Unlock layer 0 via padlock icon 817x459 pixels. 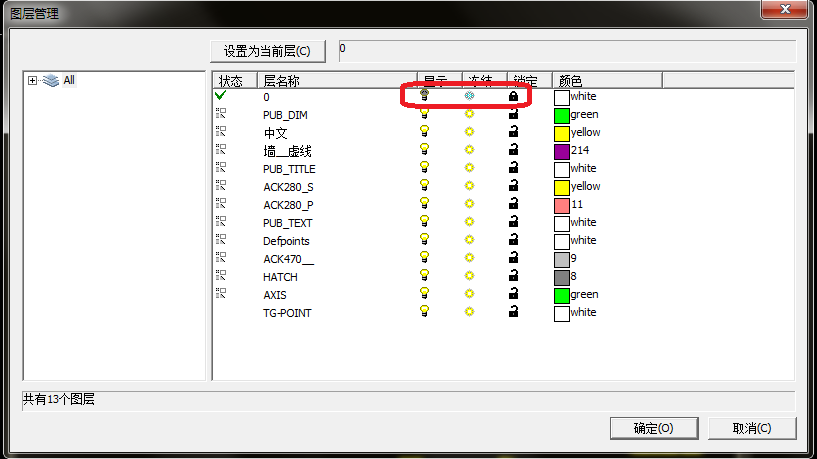coord(513,96)
